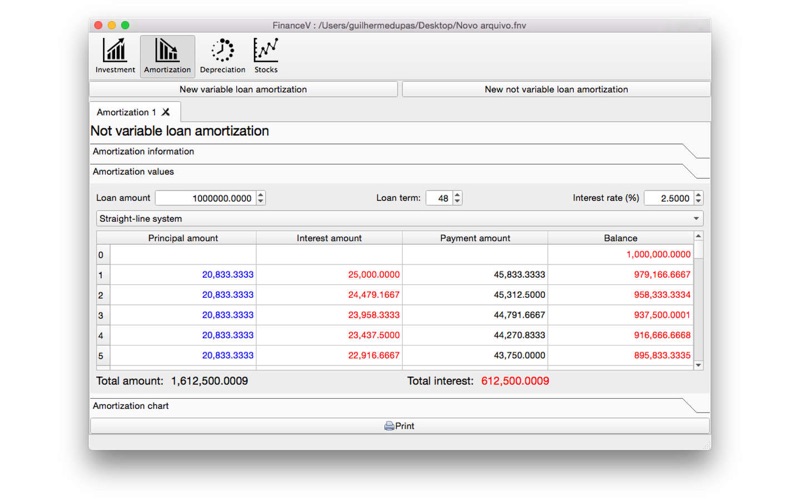
Task: Click the table scrollbar down arrow
Action: pos(698,365)
